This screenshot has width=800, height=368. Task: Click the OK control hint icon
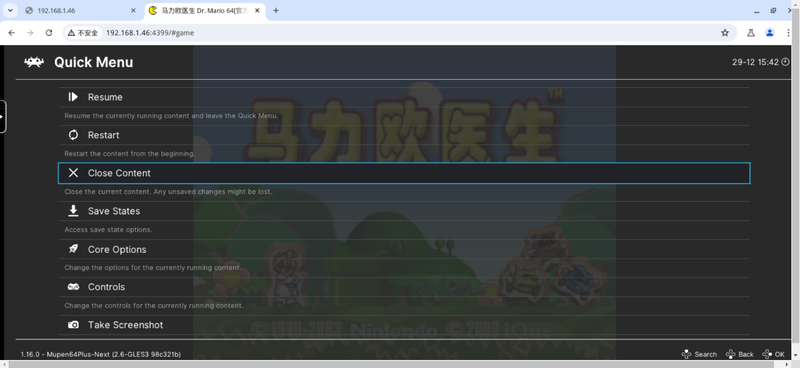767,354
